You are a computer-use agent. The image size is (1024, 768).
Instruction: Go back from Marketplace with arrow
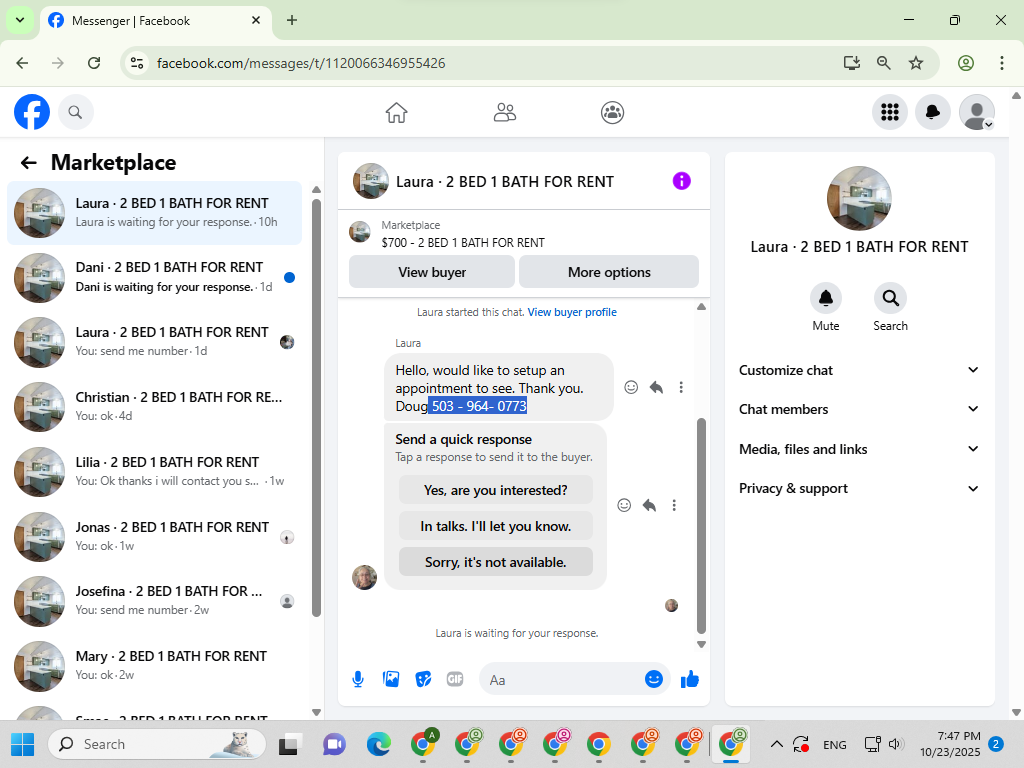(x=28, y=163)
